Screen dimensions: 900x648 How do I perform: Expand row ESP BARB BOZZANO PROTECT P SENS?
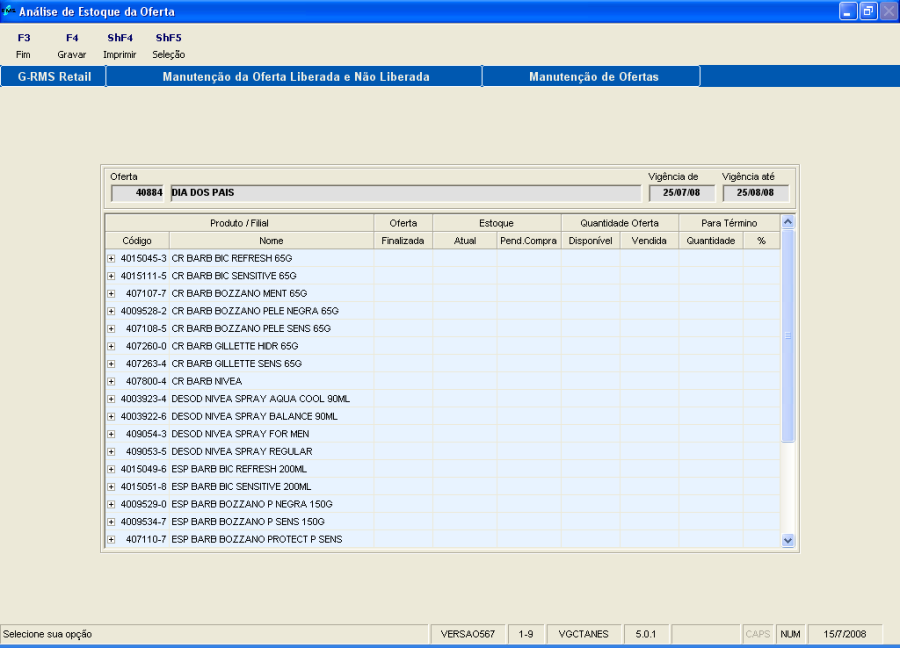pyautogui.click(x=111, y=540)
